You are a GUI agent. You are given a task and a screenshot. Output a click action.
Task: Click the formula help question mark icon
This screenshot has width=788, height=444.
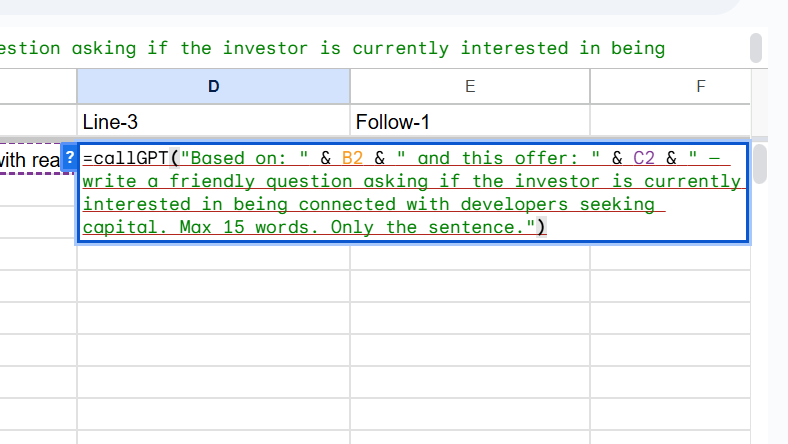click(x=69, y=158)
